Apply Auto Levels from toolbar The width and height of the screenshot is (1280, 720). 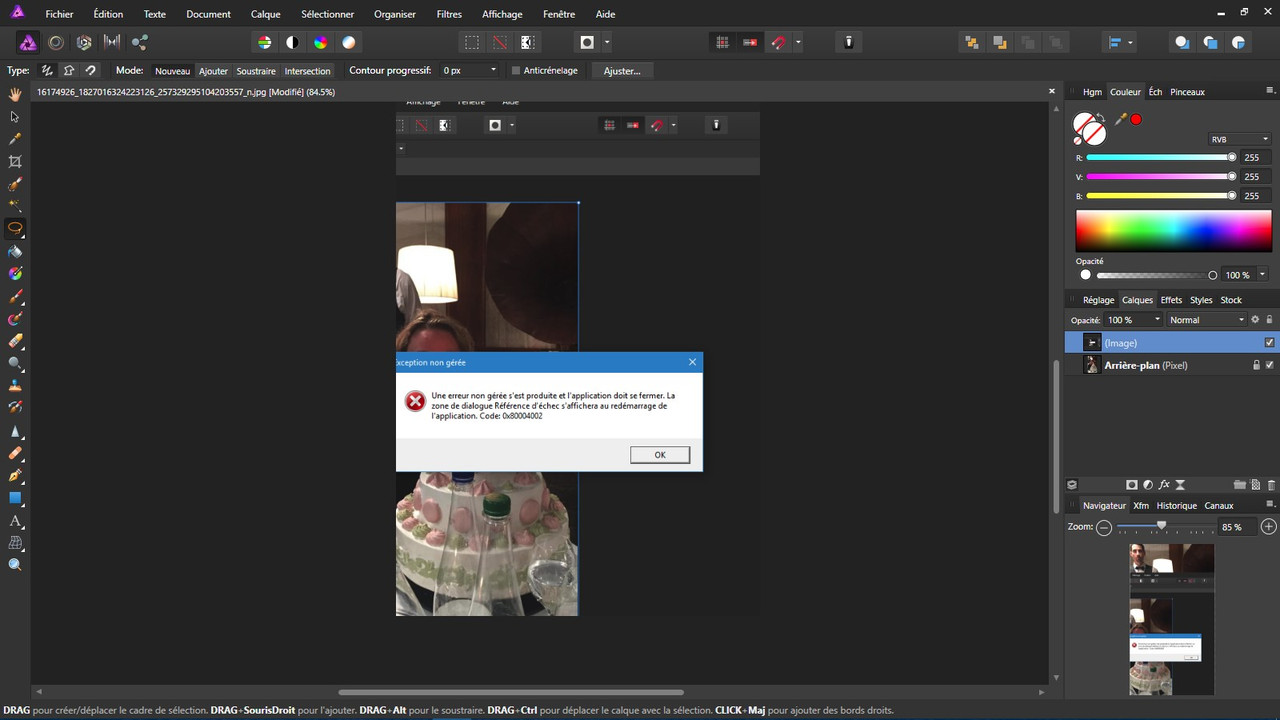click(264, 42)
